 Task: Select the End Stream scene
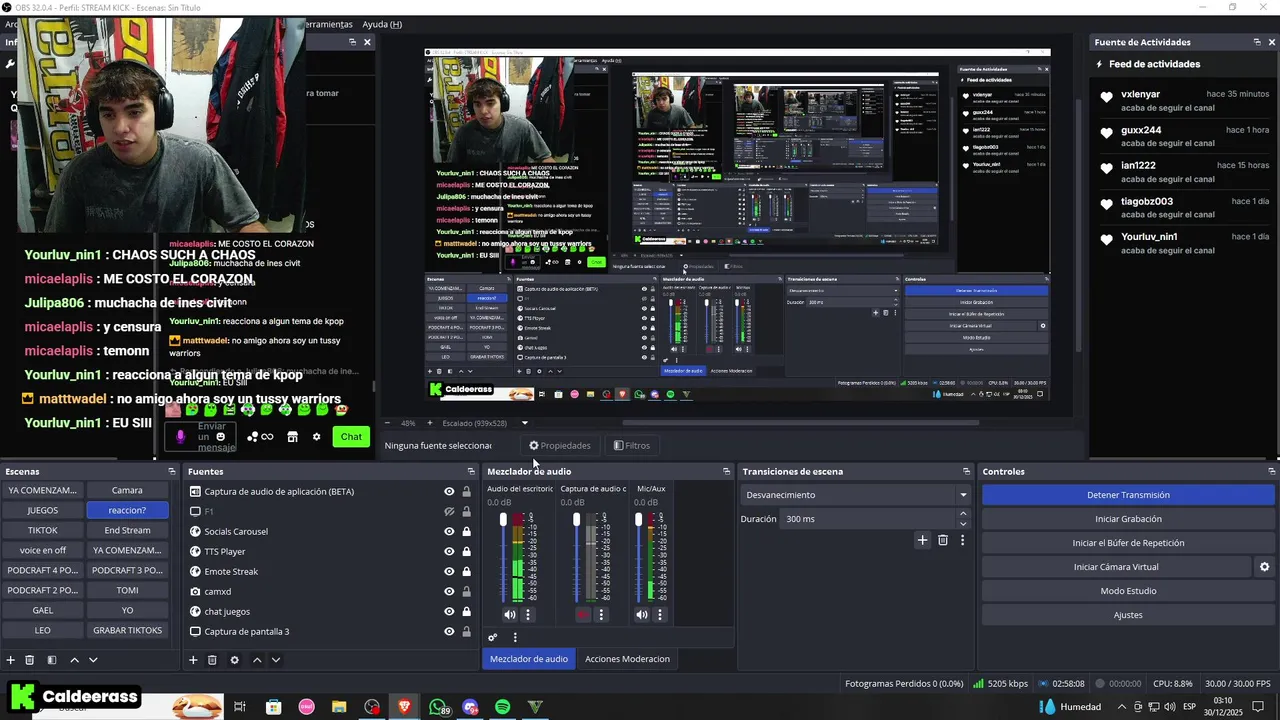click(127, 530)
